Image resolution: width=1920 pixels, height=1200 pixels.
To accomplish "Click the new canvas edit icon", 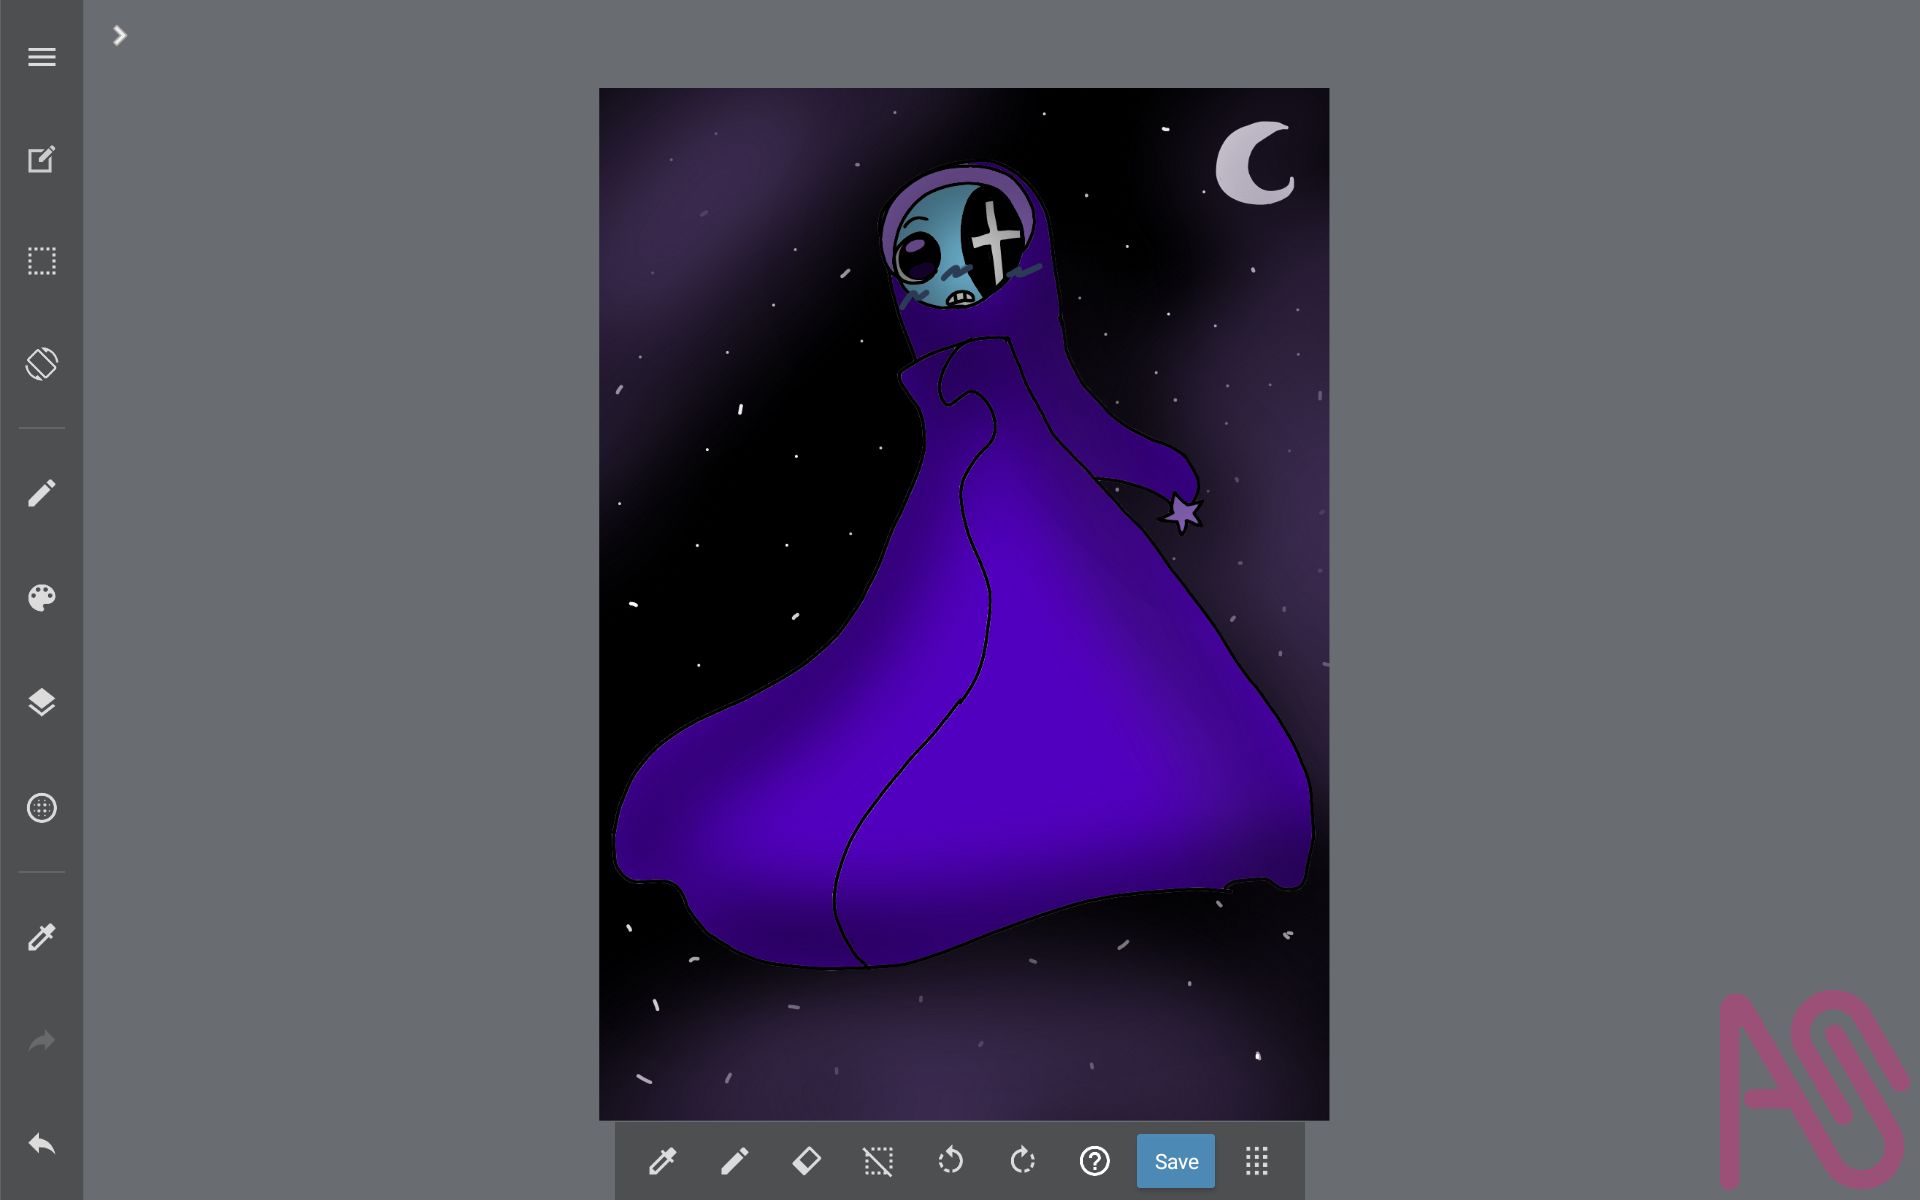I will pyautogui.click(x=41, y=160).
